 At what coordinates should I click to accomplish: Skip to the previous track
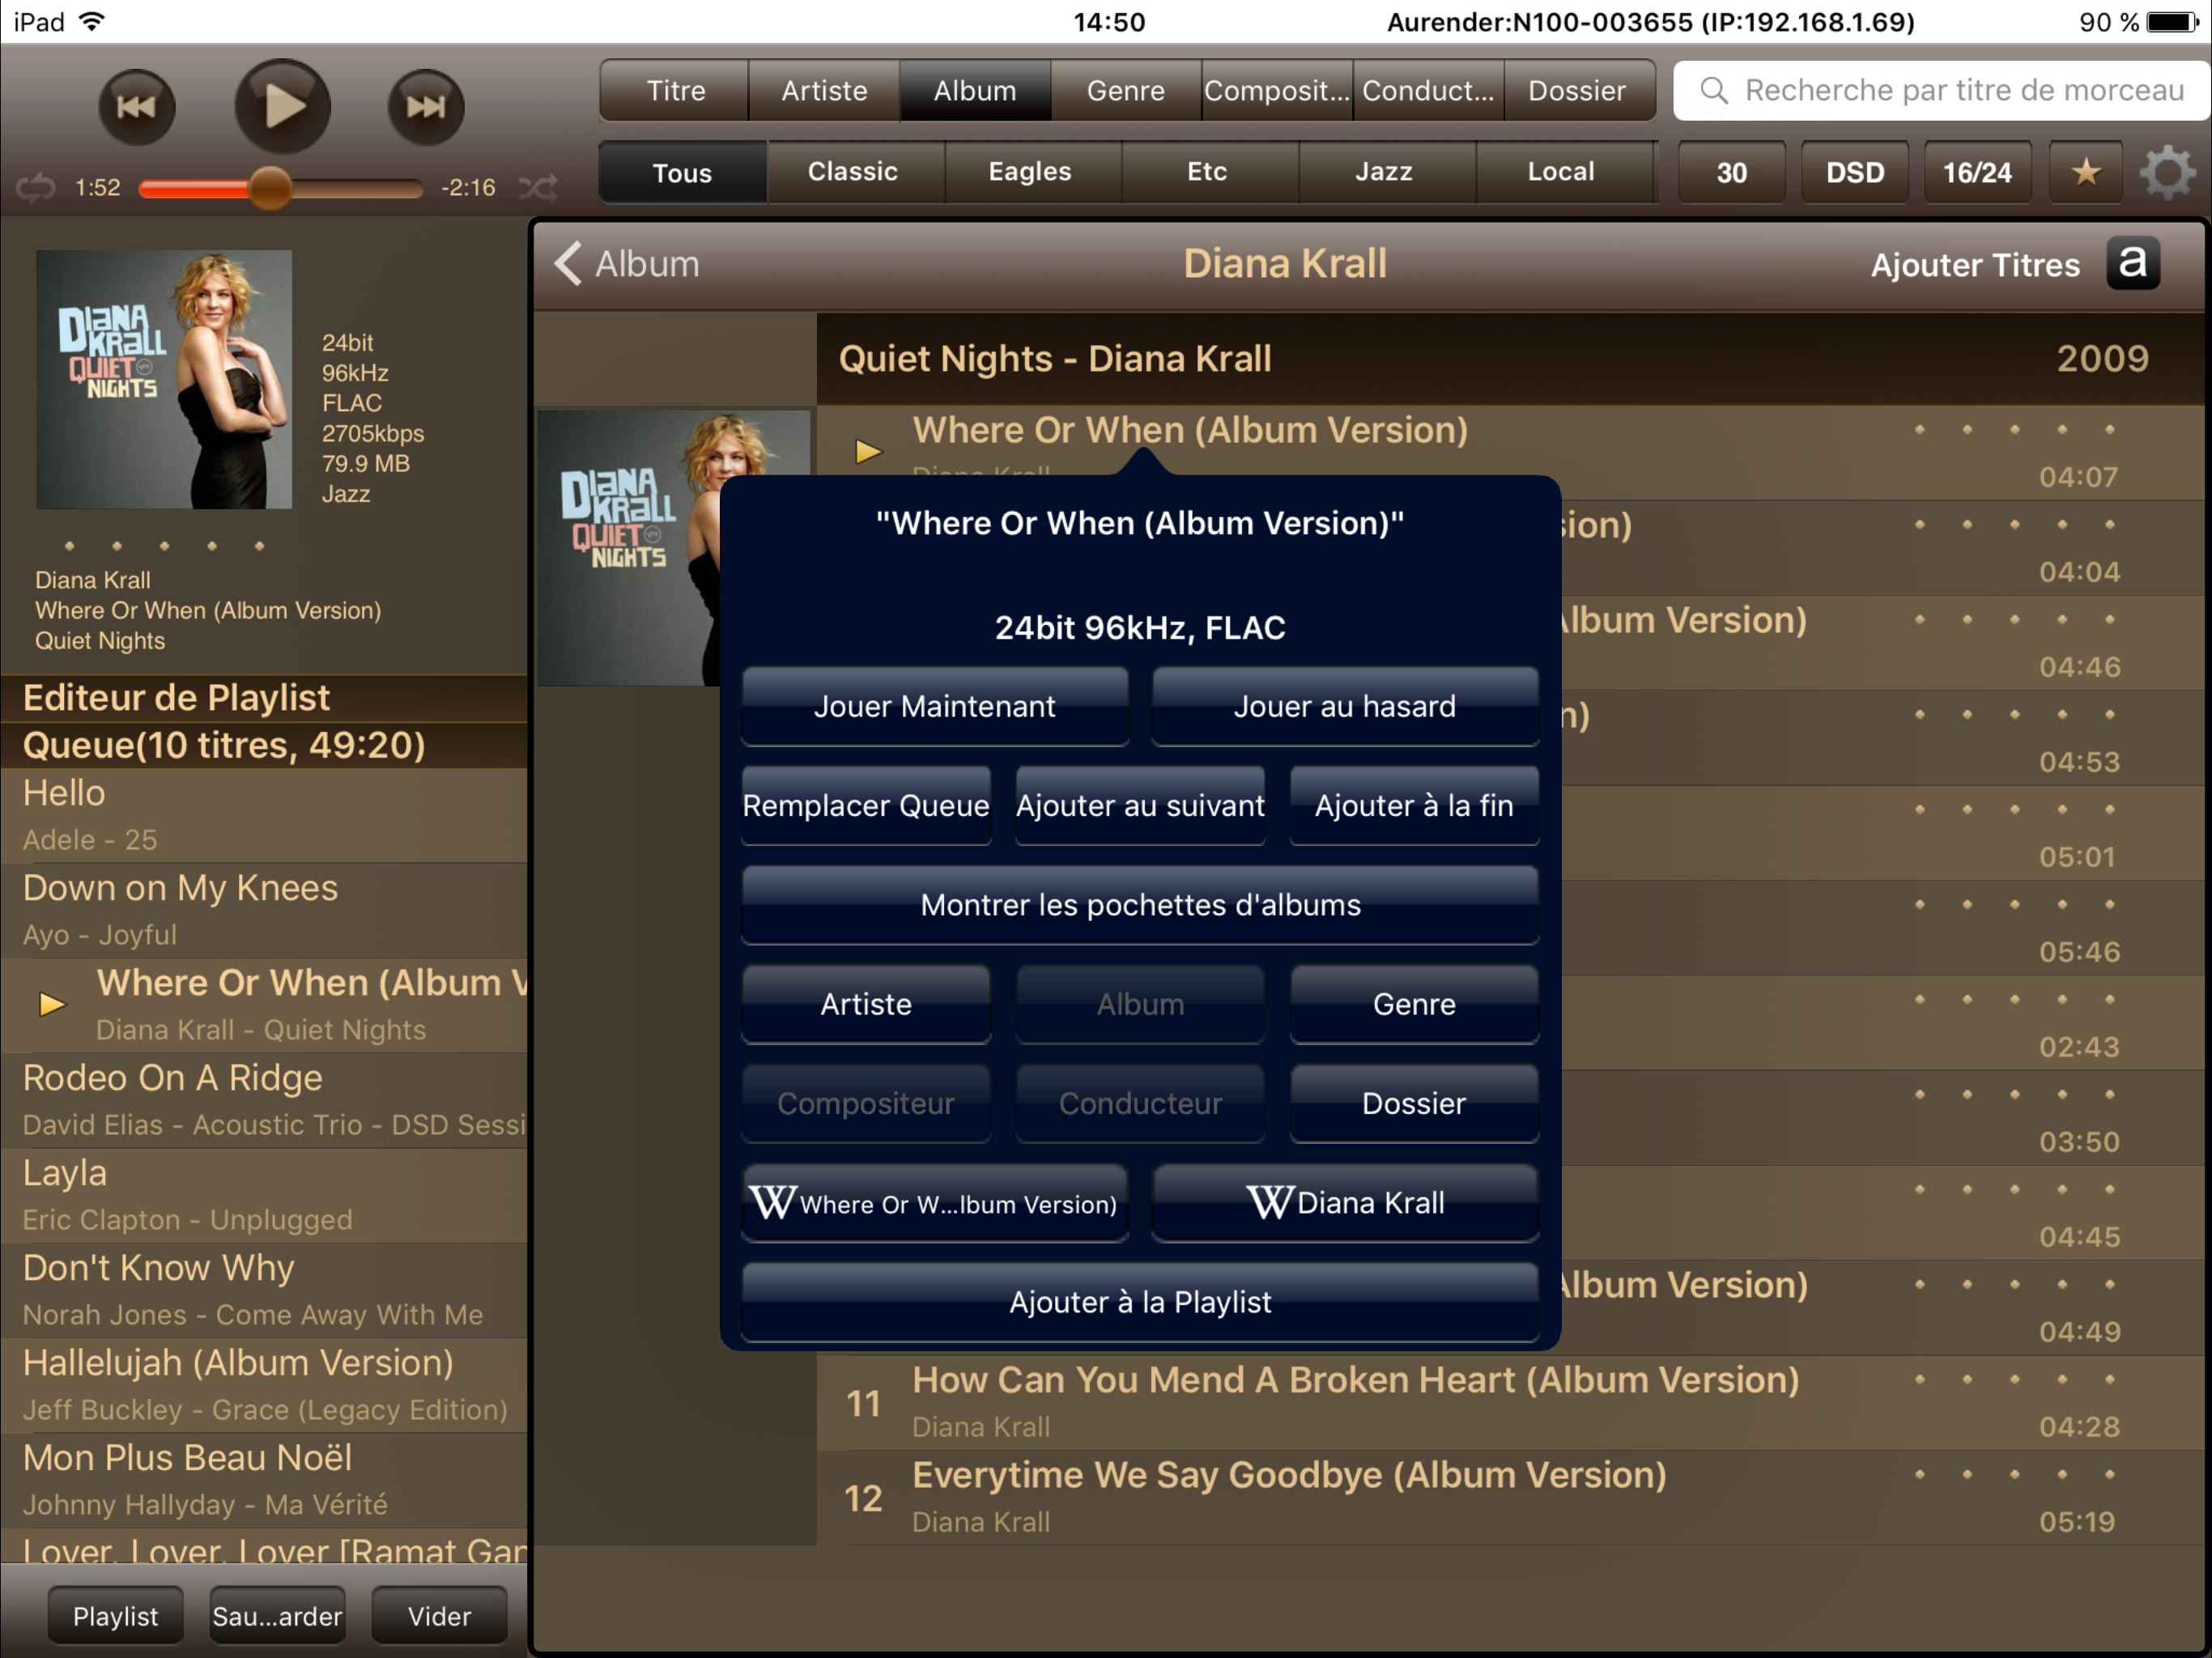click(137, 106)
